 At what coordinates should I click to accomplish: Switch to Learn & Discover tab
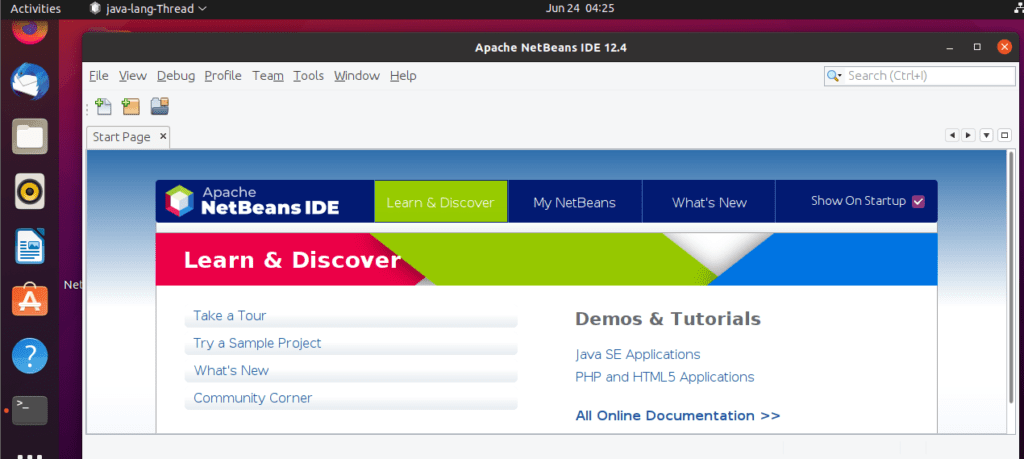441,202
